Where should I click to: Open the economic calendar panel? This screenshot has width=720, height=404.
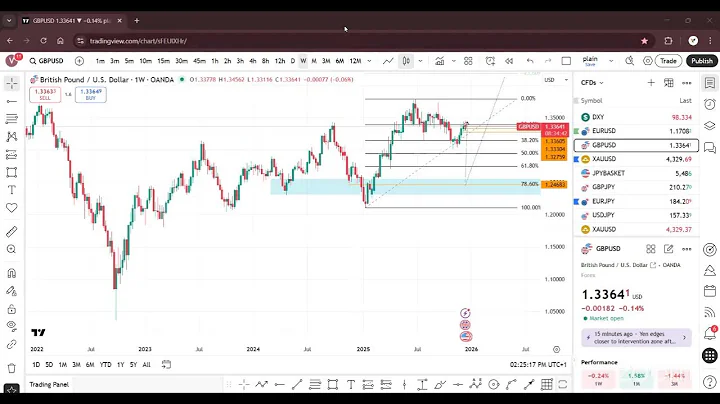pyautogui.click(x=710, y=291)
